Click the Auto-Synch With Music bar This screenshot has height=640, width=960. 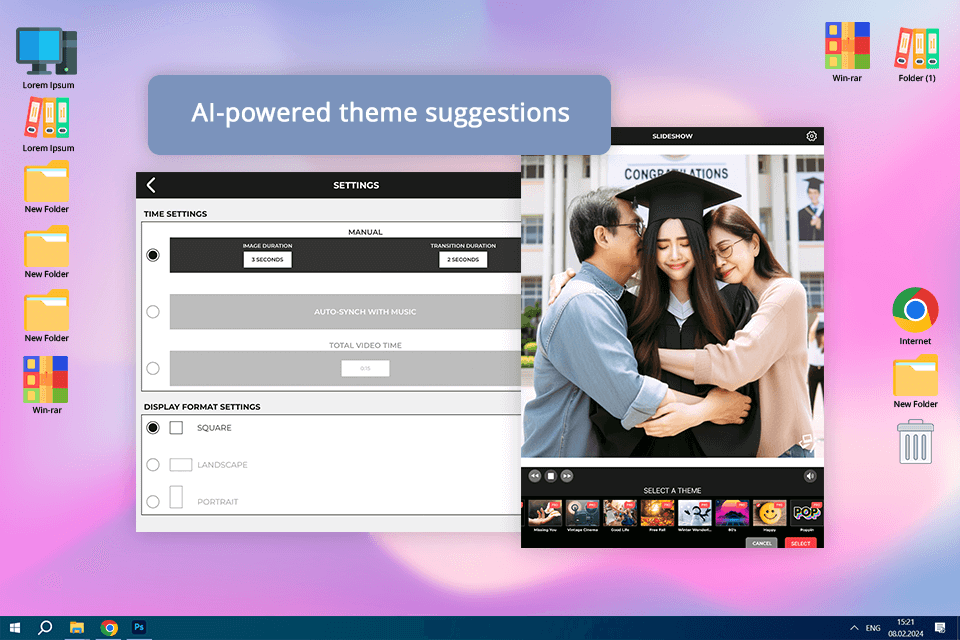pyautogui.click(x=345, y=312)
